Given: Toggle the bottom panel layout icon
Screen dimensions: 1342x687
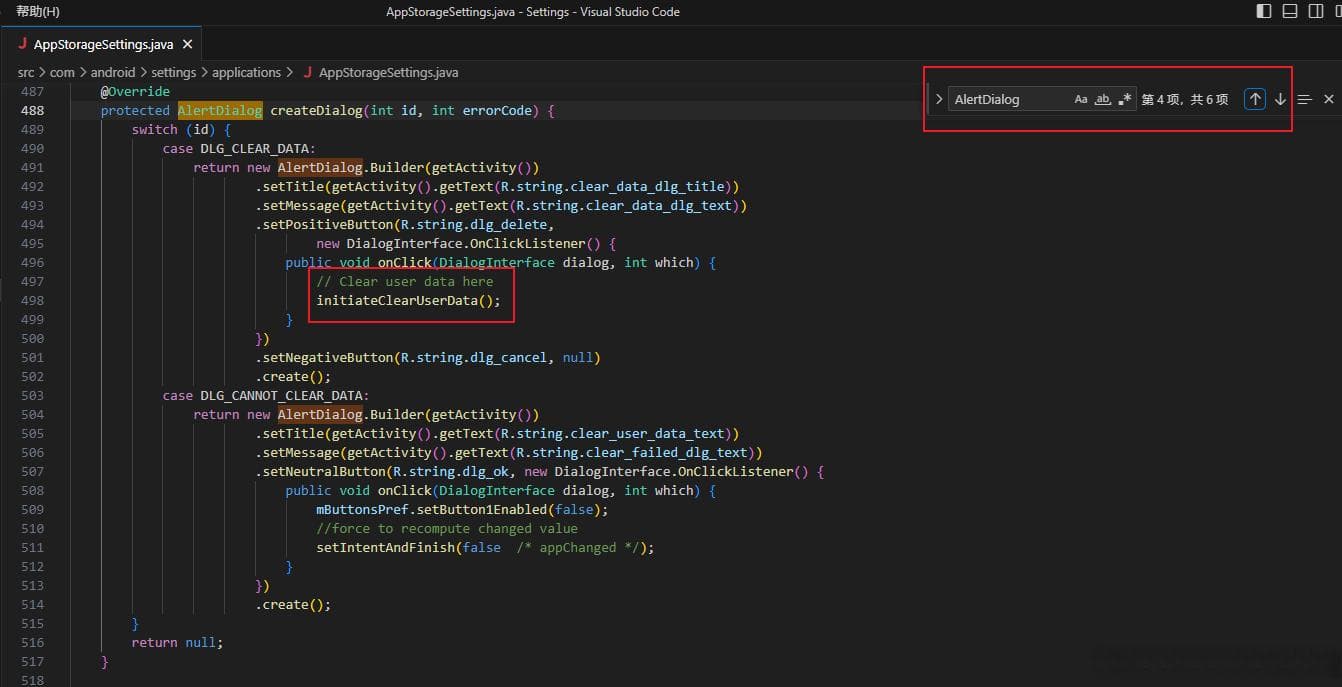Looking at the screenshot, I should pos(1290,11).
